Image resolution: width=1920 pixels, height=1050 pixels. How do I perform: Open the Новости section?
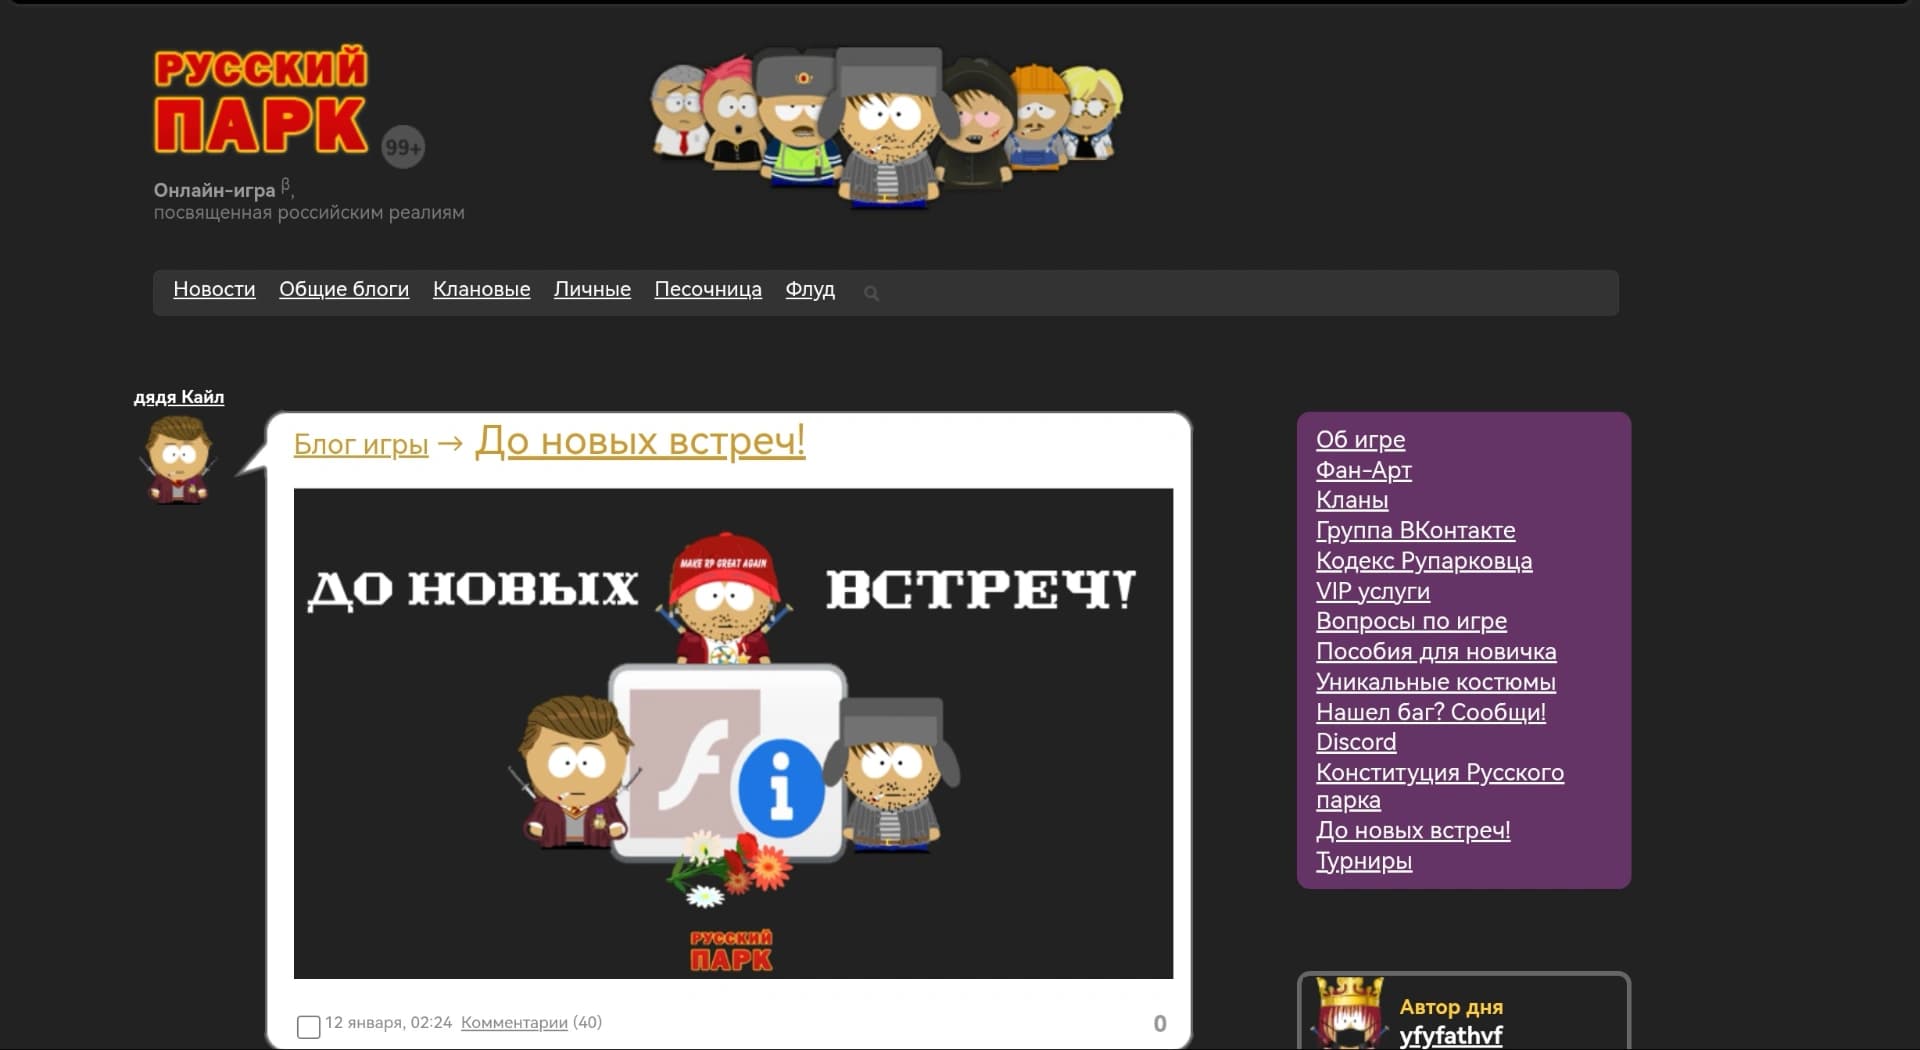point(214,289)
